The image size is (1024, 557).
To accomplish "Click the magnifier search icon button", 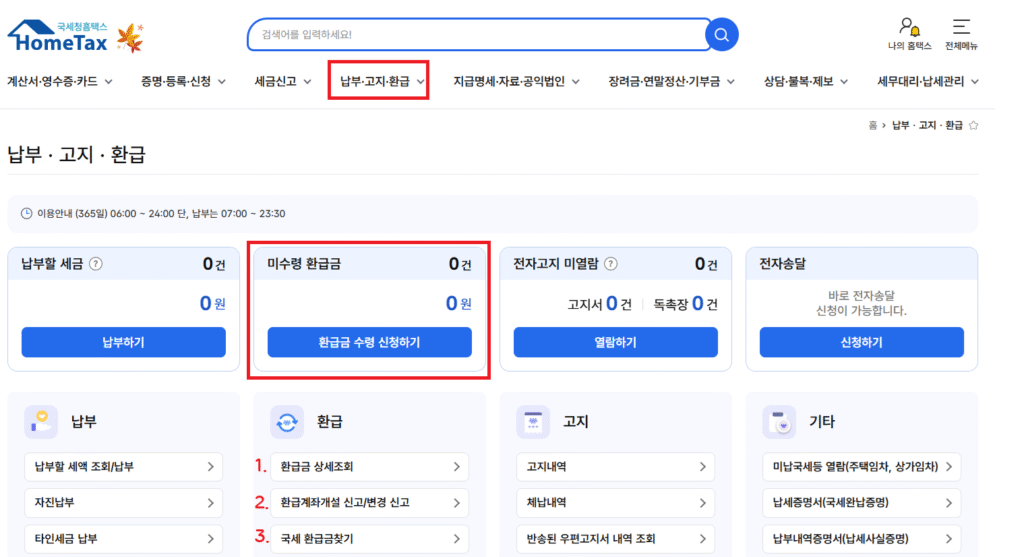I will point(721,35).
